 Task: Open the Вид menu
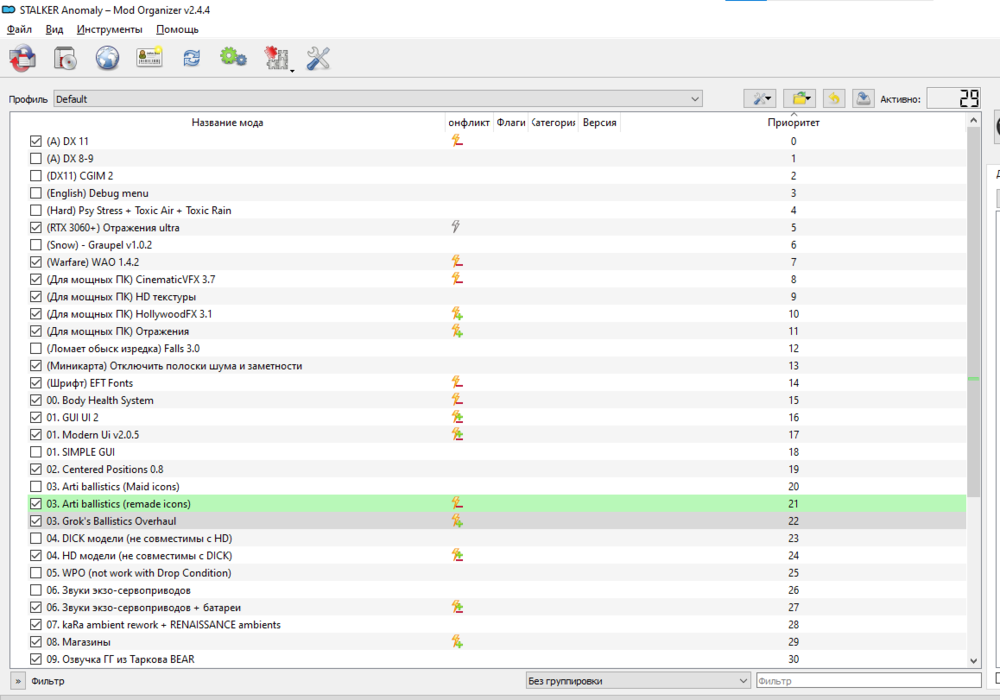[x=54, y=29]
